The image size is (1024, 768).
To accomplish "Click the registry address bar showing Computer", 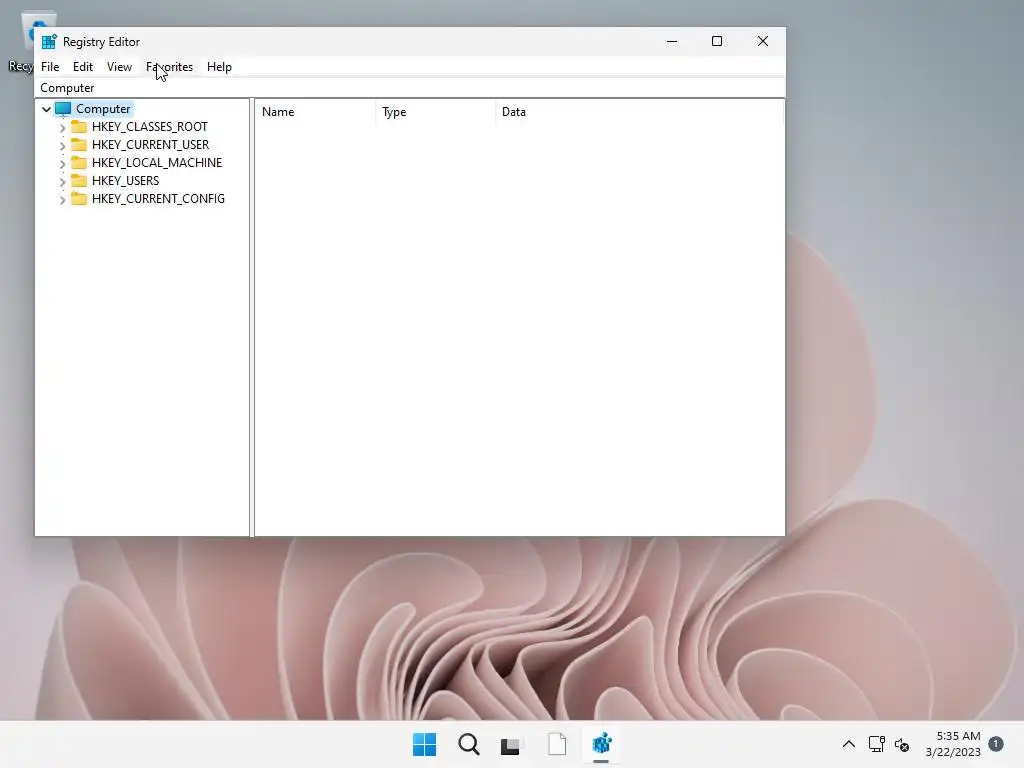I will click(x=410, y=88).
